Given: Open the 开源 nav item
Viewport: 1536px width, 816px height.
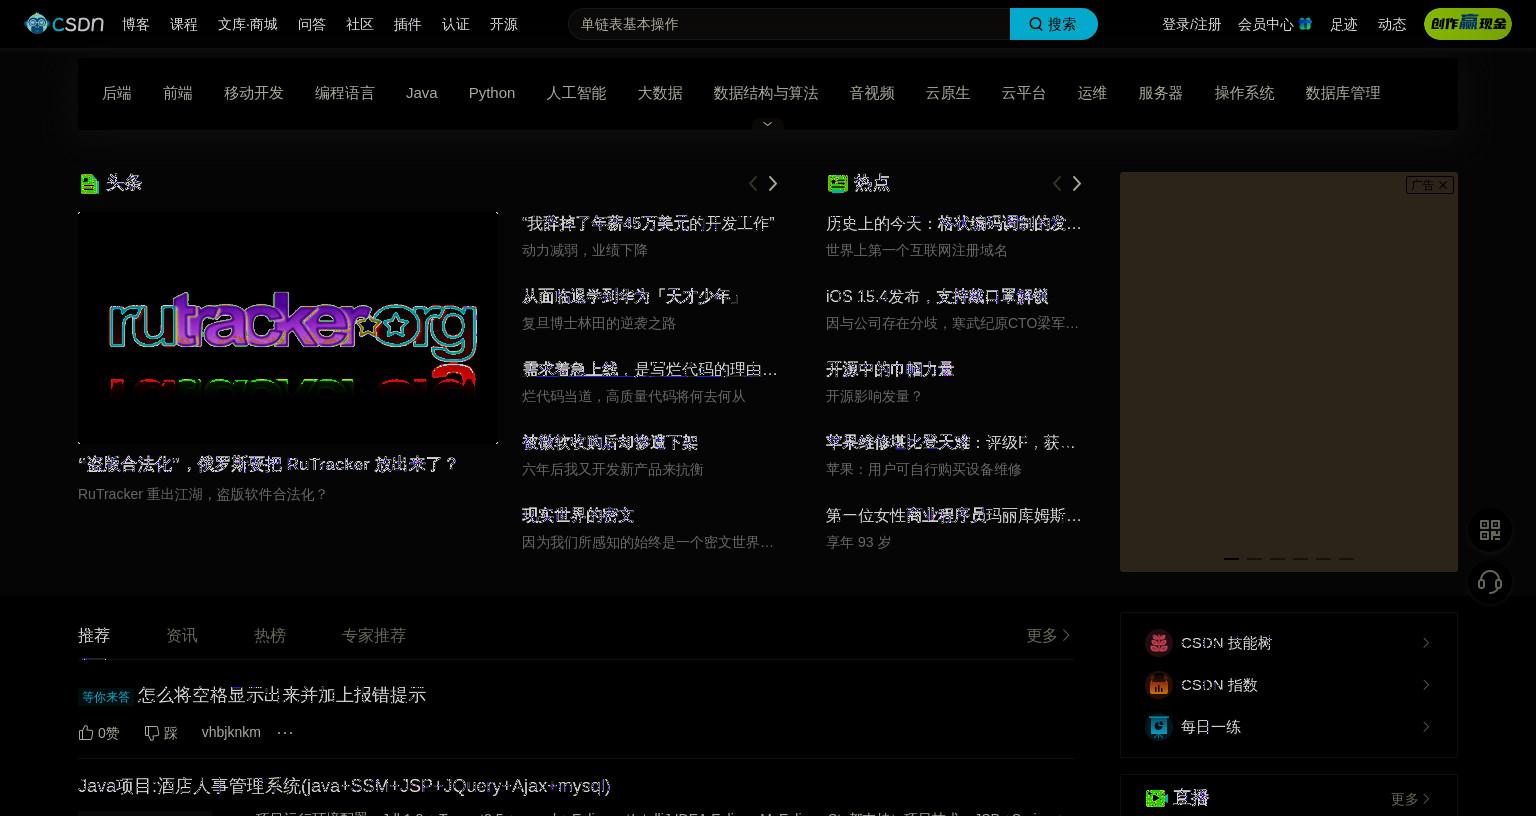Looking at the screenshot, I should click(x=504, y=24).
